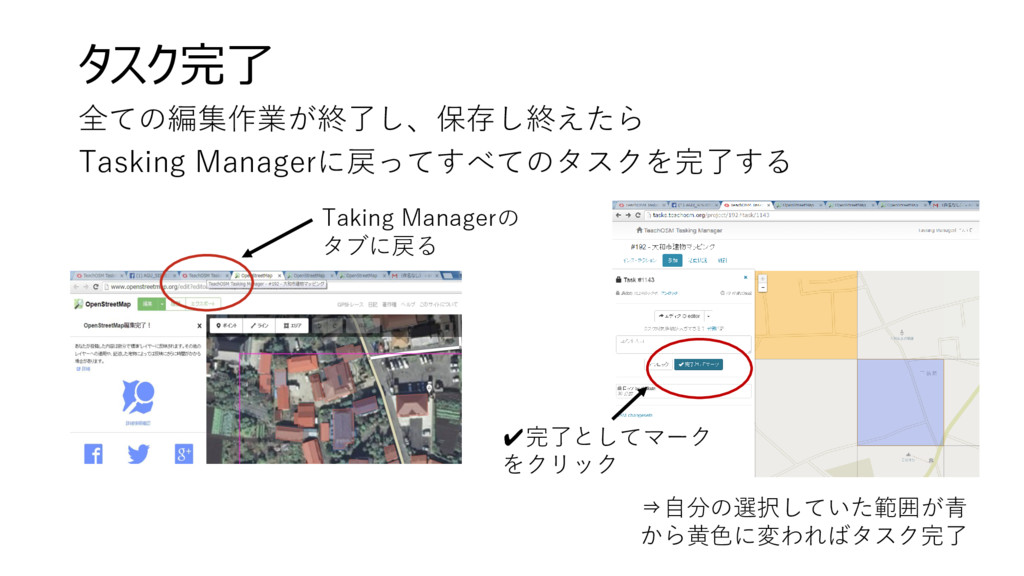This screenshot has height=576, width=1024.
Task: Select the Line (ライン) drawing tool
Action: (259, 325)
